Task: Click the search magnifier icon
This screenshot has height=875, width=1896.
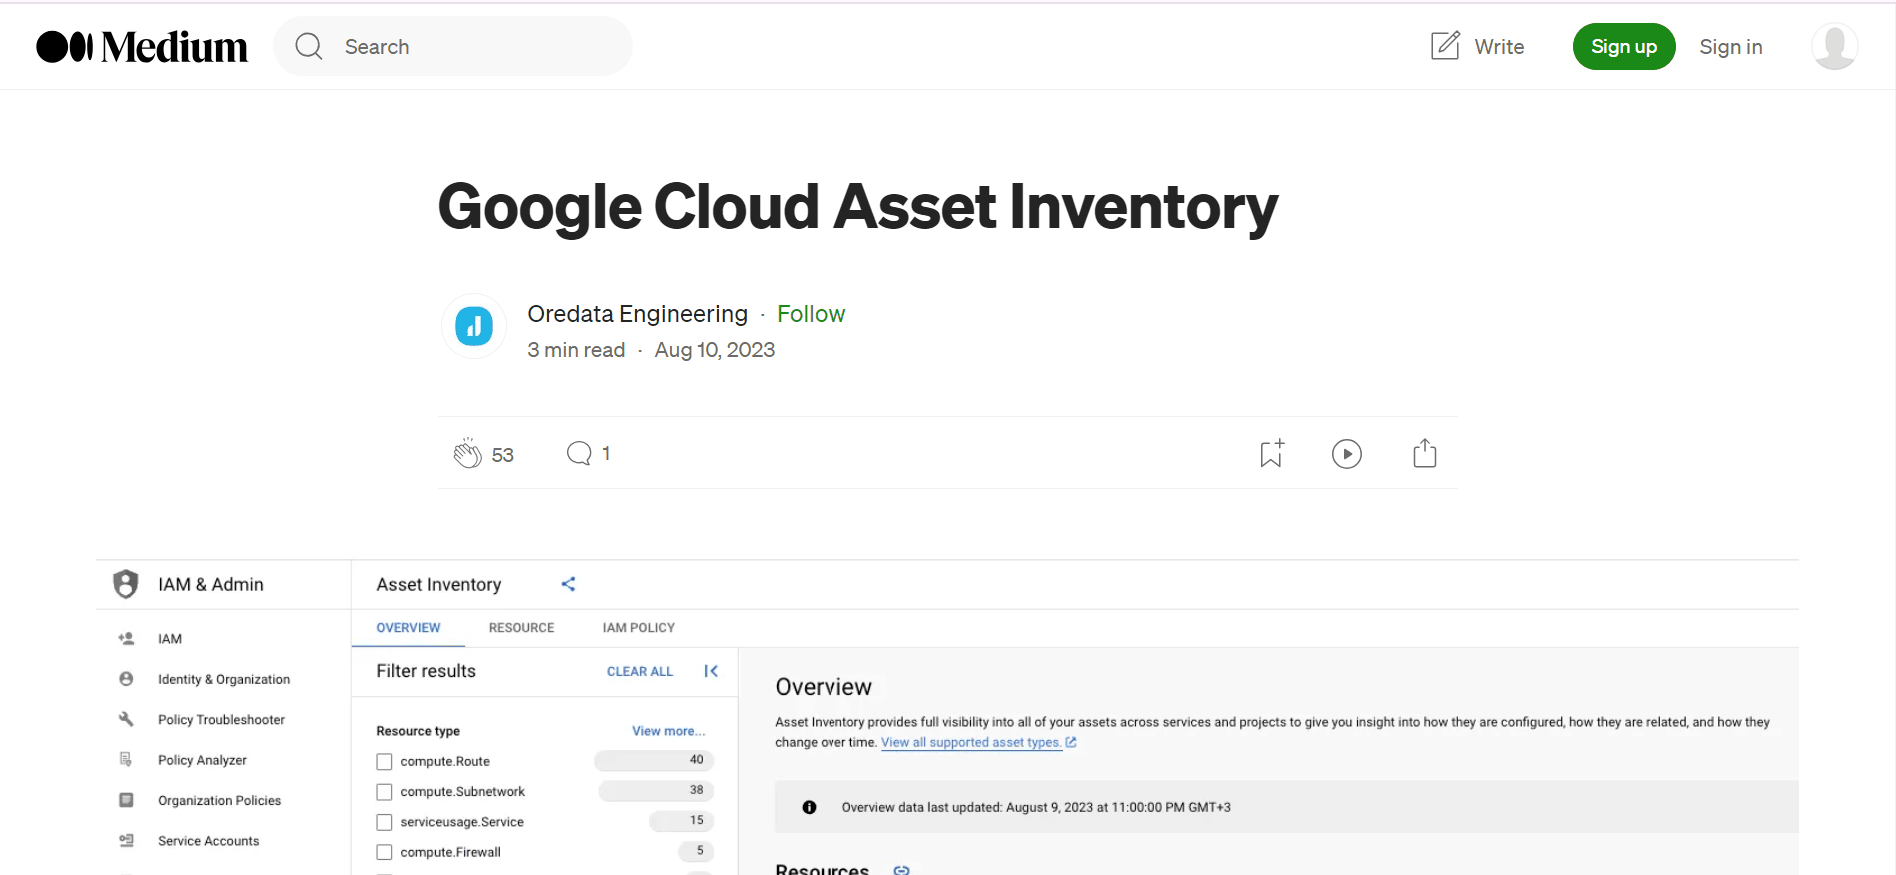Action: 309,47
